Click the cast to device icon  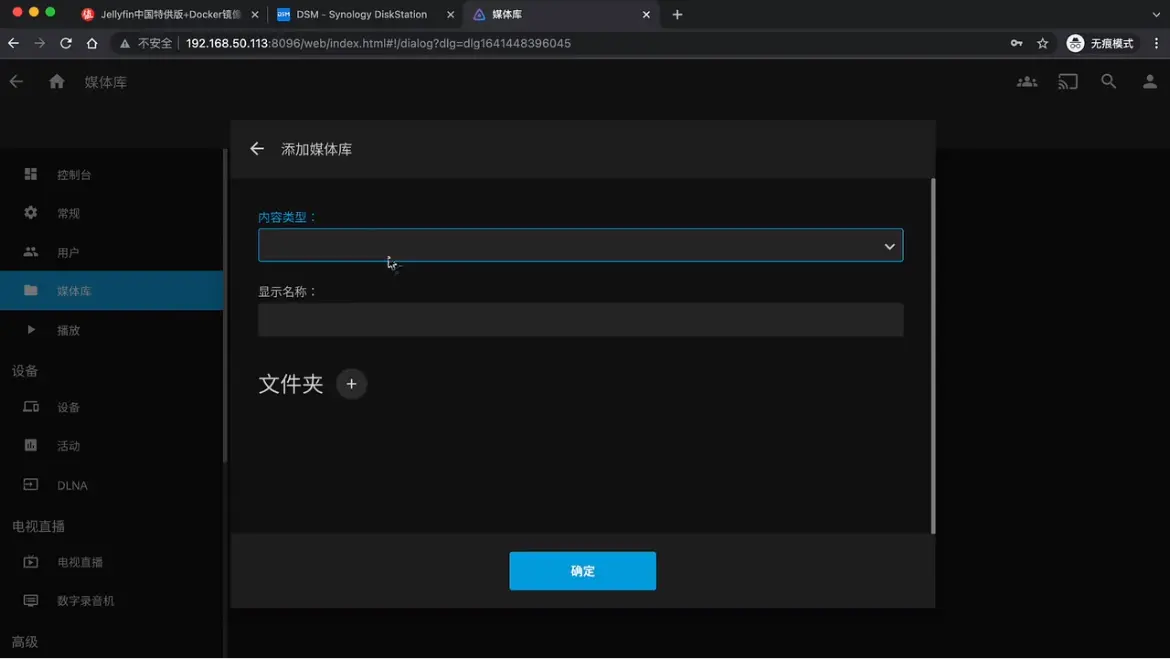click(x=1068, y=82)
